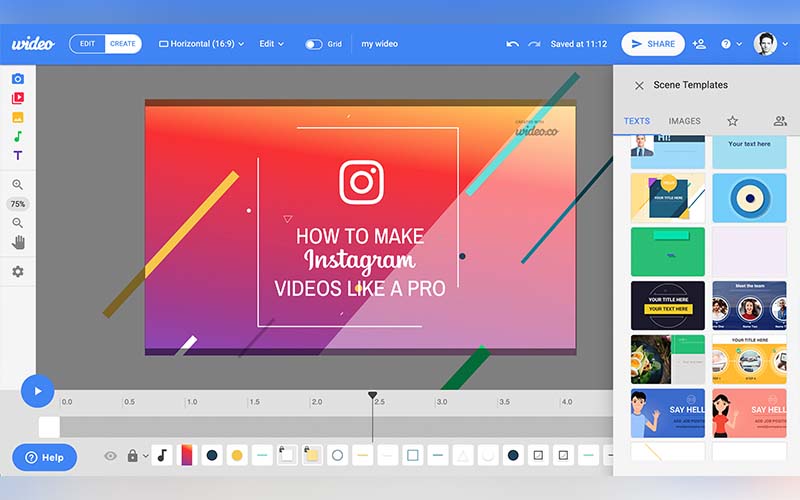800x500 pixels.
Task: Choose the green banner template
Action: pyautogui.click(x=667, y=252)
